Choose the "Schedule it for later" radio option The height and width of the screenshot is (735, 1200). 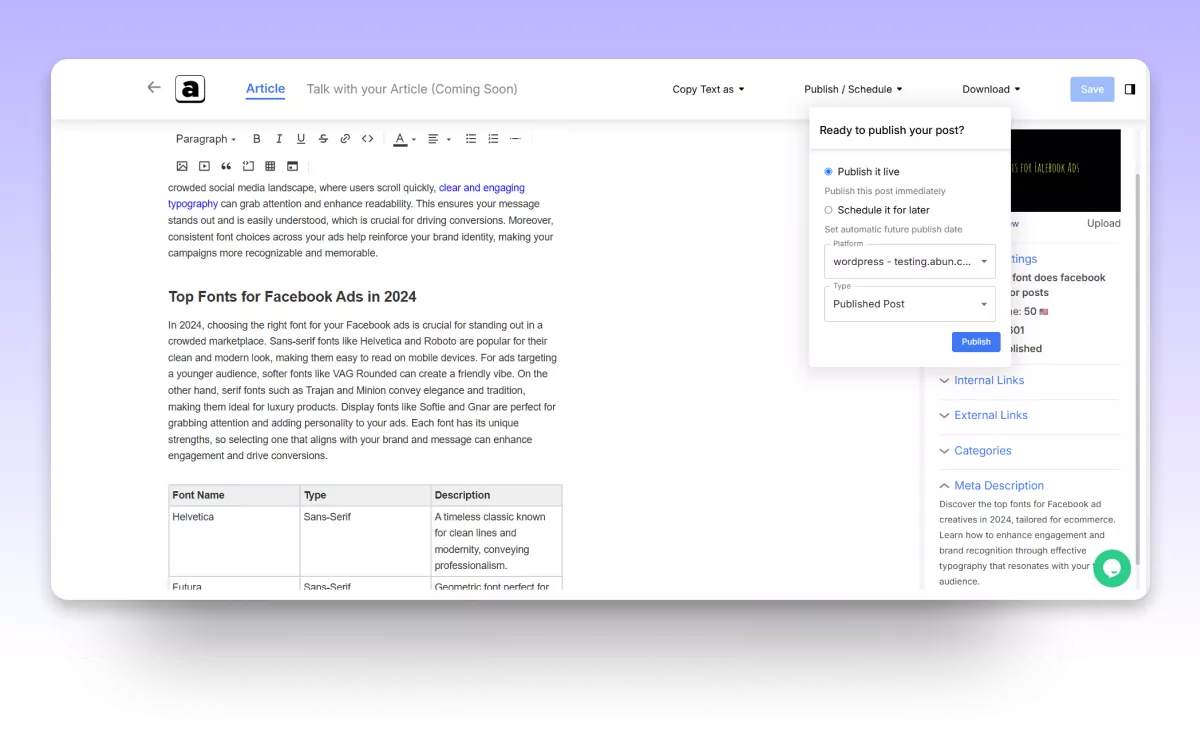click(828, 210)
